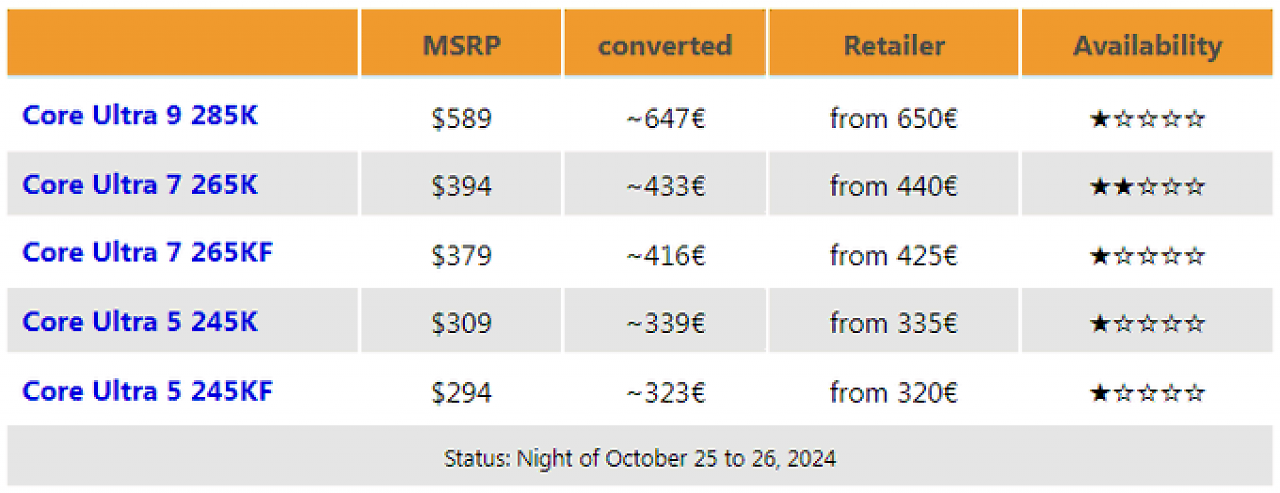
Task: Click the Availability column header
Action: point(1148,45)
